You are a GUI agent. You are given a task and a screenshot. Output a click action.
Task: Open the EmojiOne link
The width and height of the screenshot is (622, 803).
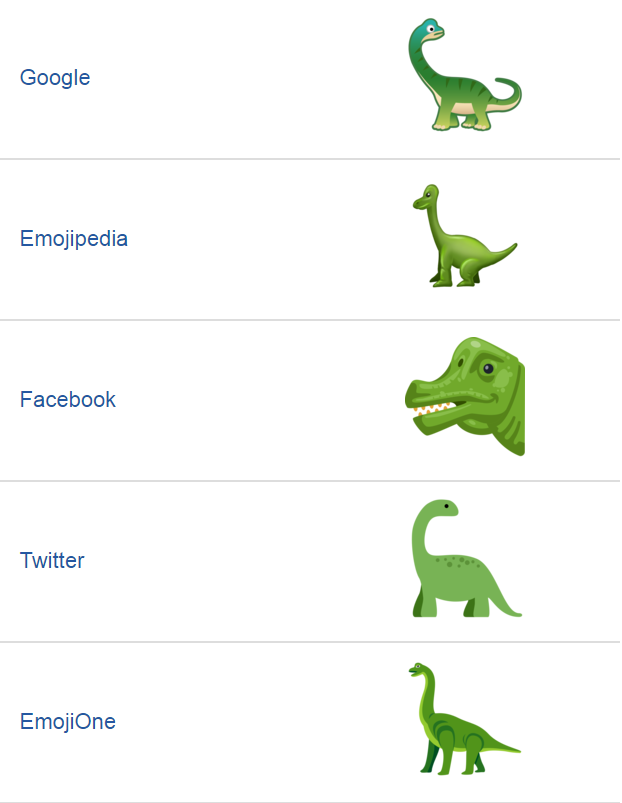pyautogui.click(x=68, y=722)
